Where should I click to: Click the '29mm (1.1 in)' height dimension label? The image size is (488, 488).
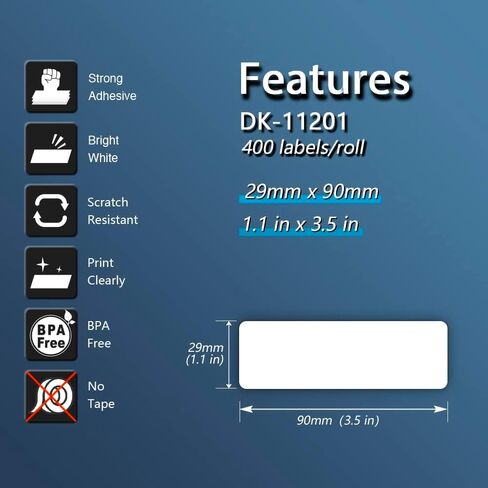(x=205, y=354)
